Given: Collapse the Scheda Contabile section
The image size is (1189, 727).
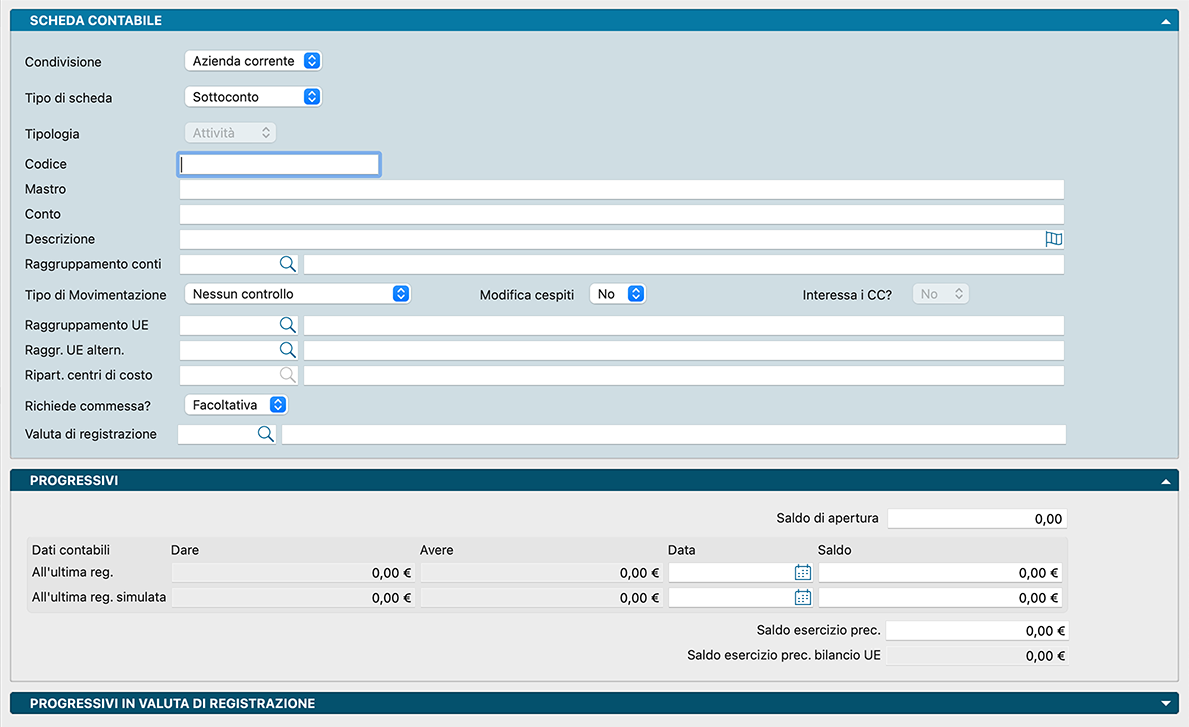Looking at the screenshot, I should click(1165, 21).
